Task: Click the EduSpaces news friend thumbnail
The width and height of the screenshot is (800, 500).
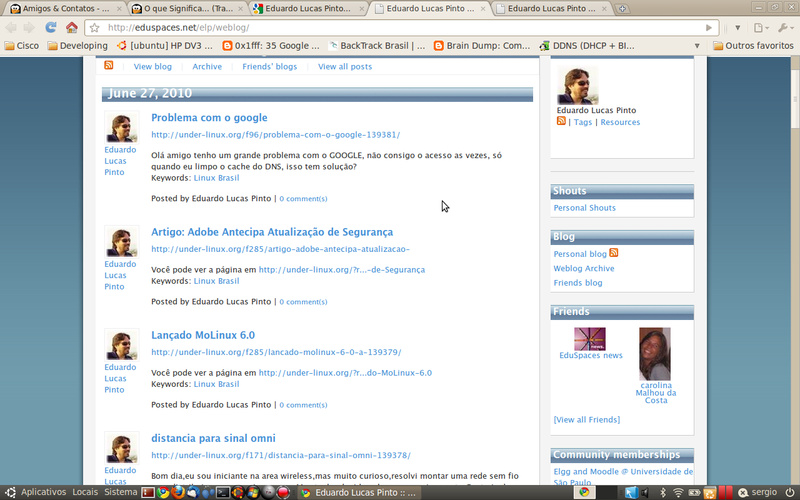Action: point(590,339)
